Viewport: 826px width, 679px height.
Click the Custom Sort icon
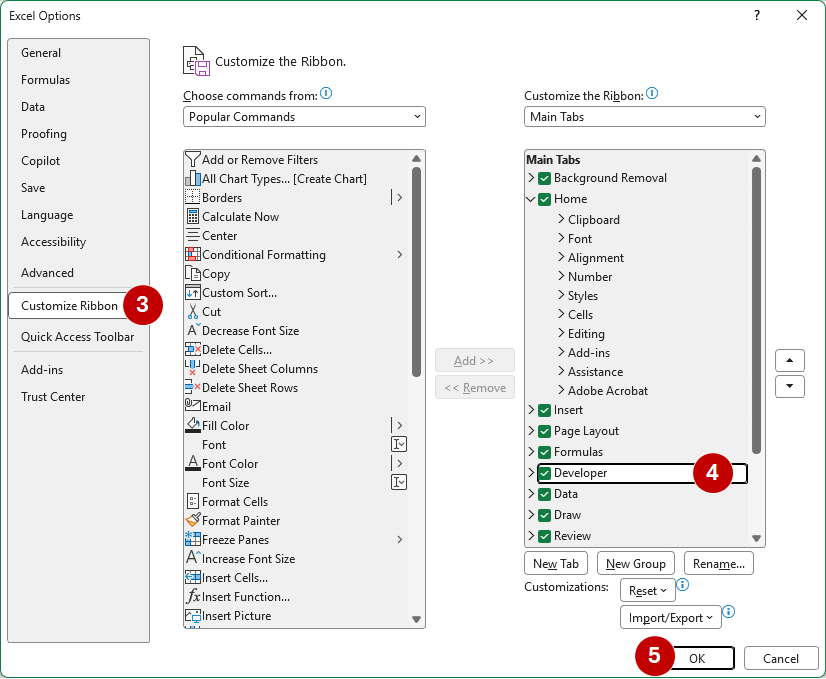pos(193,292)
